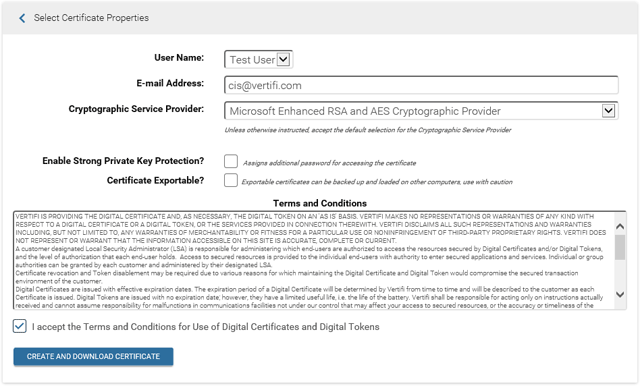
Task: Click the back chevron beside Select Certificate Properties
Action: 22,18
